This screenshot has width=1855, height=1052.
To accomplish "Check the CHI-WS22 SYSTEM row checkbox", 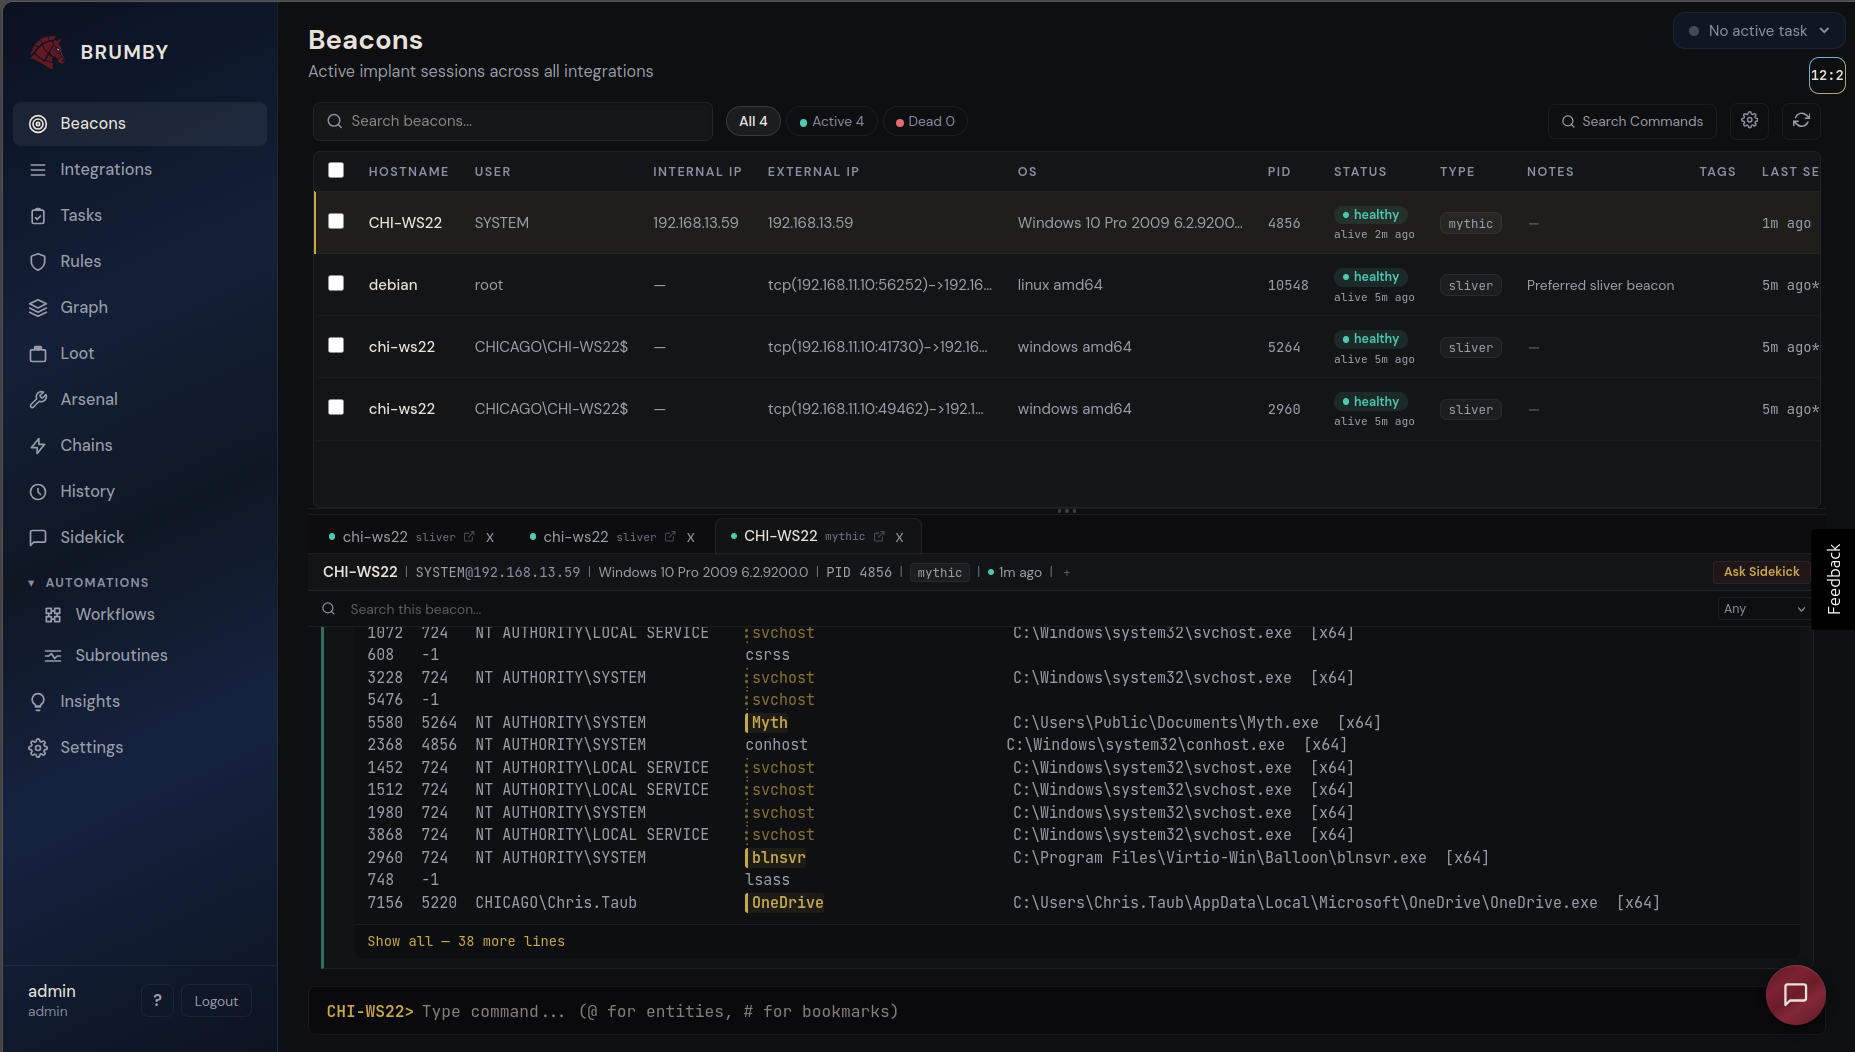I will [x=336, y=221].
